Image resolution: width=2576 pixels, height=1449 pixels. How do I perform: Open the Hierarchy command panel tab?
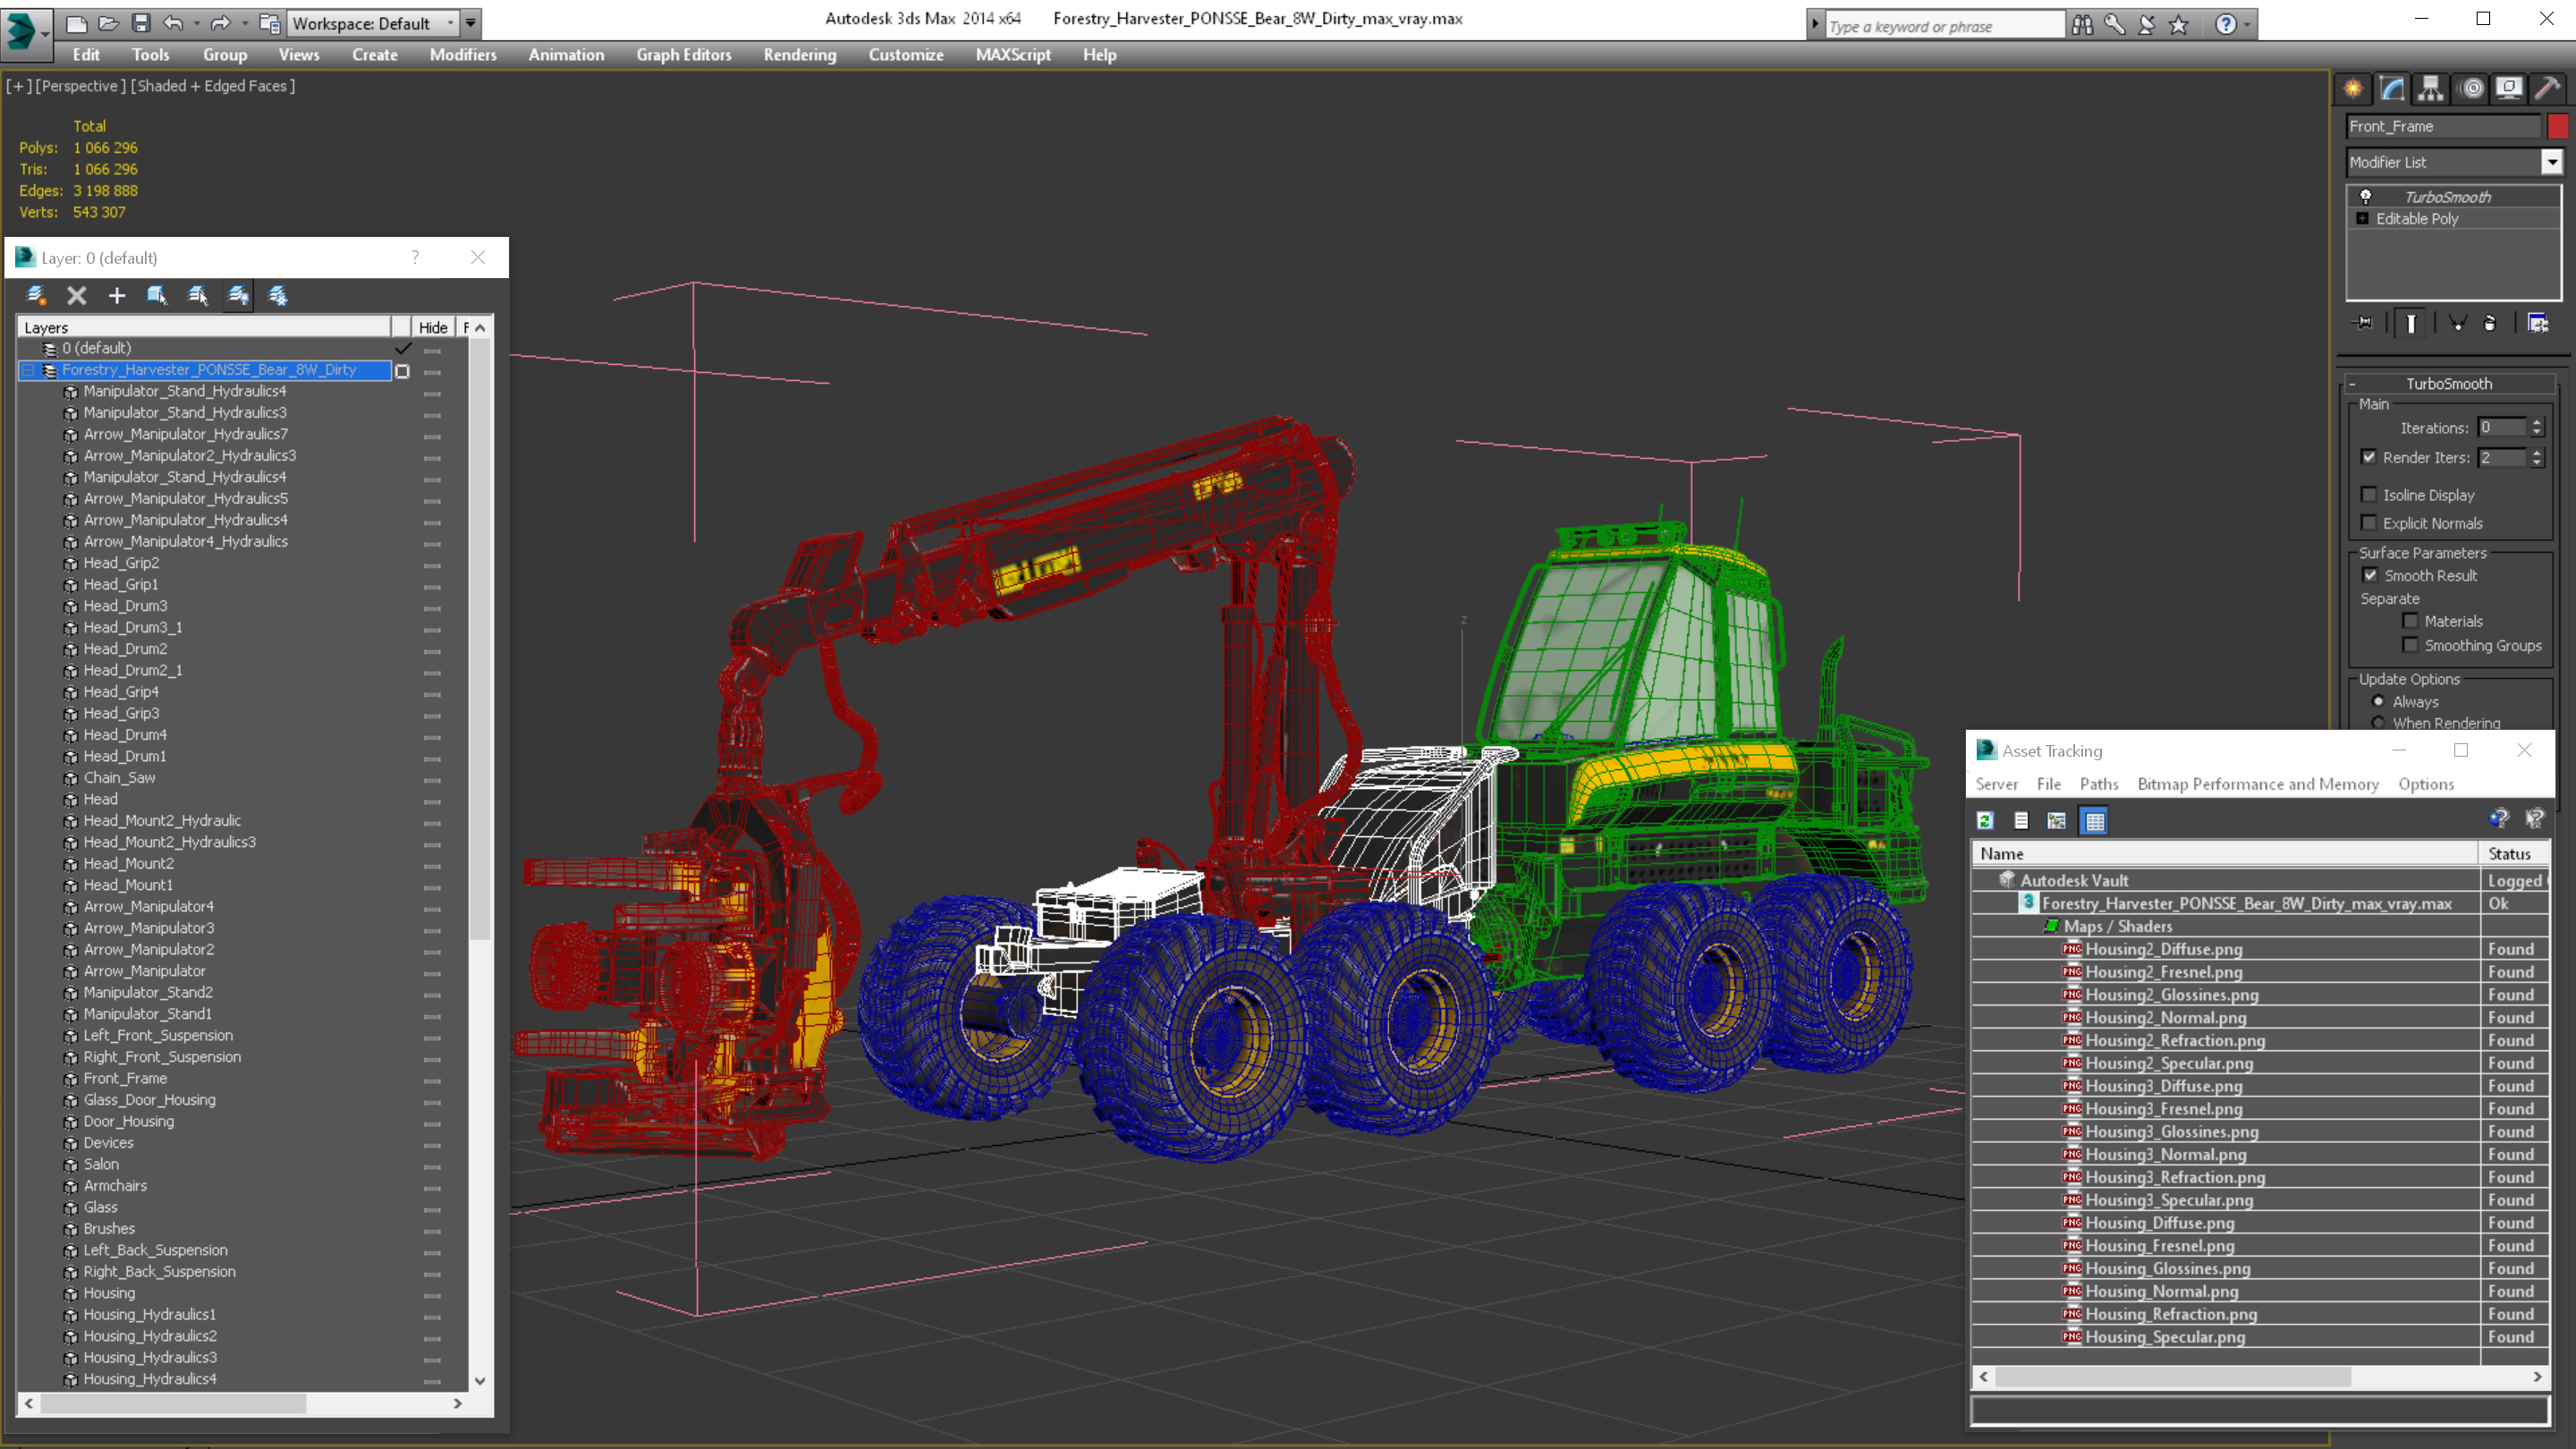click(x=2431, y=88)
